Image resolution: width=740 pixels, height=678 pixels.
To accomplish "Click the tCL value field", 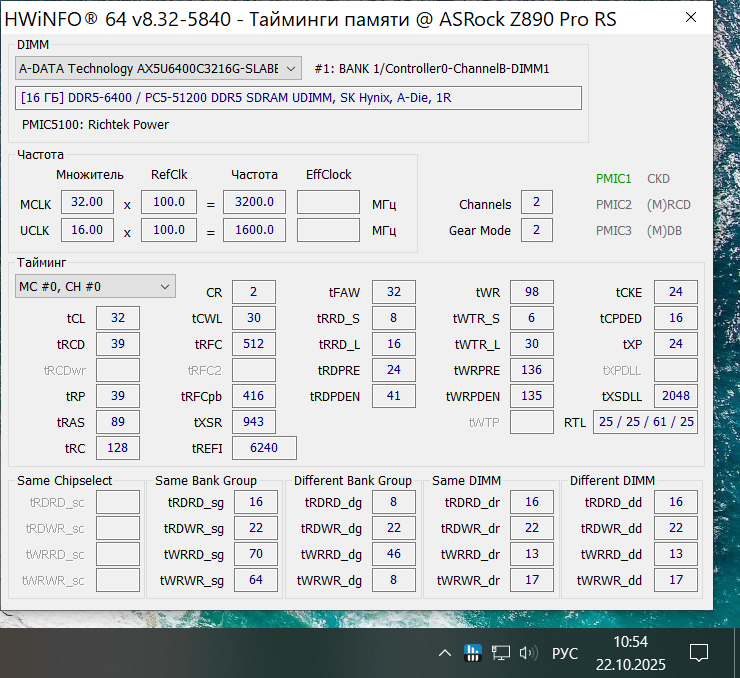I will (118, 318).
